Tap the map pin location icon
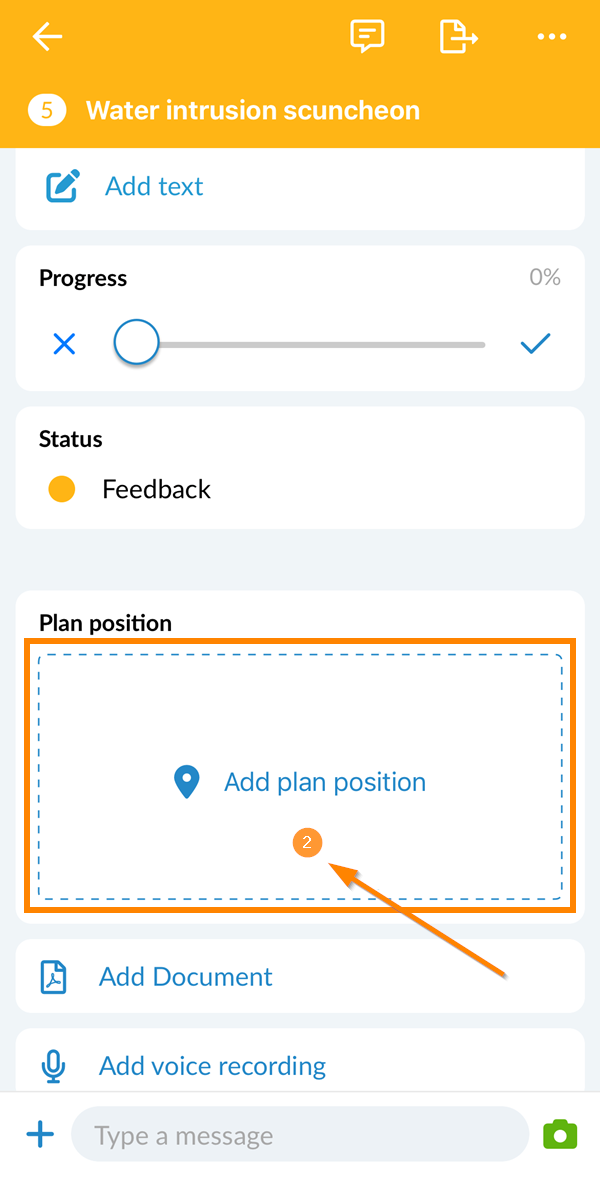The height and width of the screenshot is (1198, 600). [187, 782]
